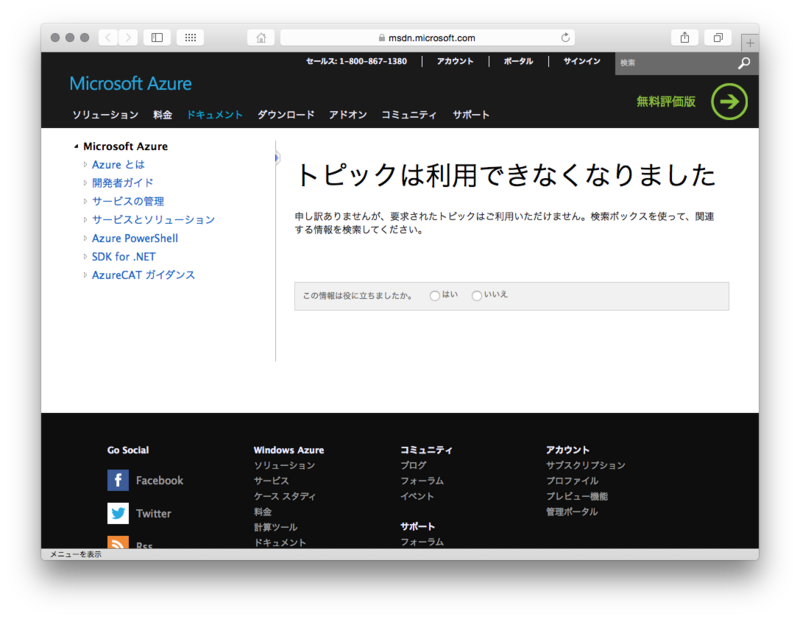The image size is (800, 619).
Task: Expand the Azure とは tree node
Action: coord(85,164)
